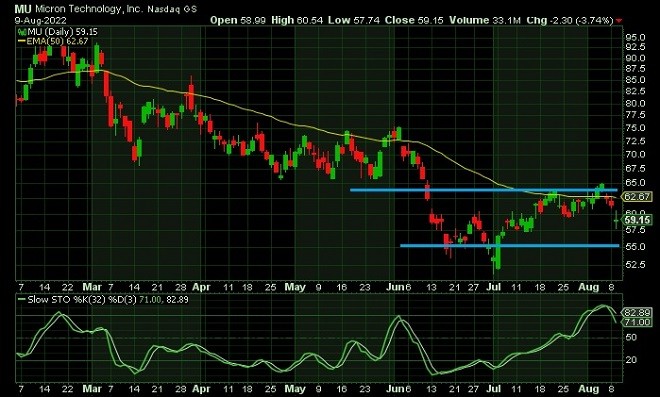Click the Open 58.99 value
The width and height of the screenshot is (660, 397).
pos(238,20)
